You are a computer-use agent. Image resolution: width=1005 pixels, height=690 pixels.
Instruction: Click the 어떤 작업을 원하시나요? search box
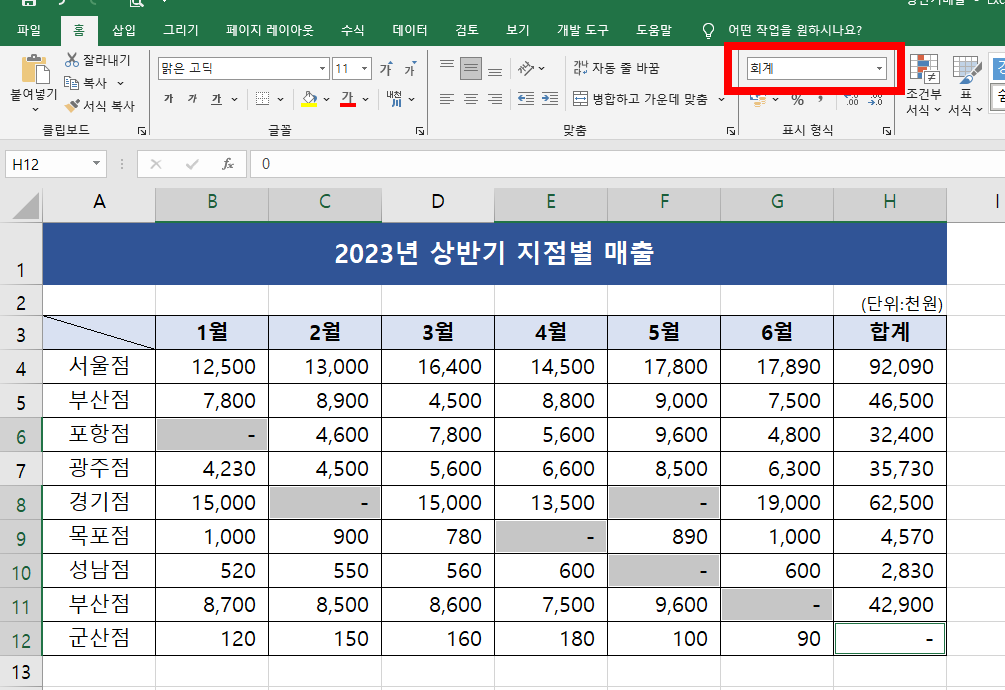point(795,30)
